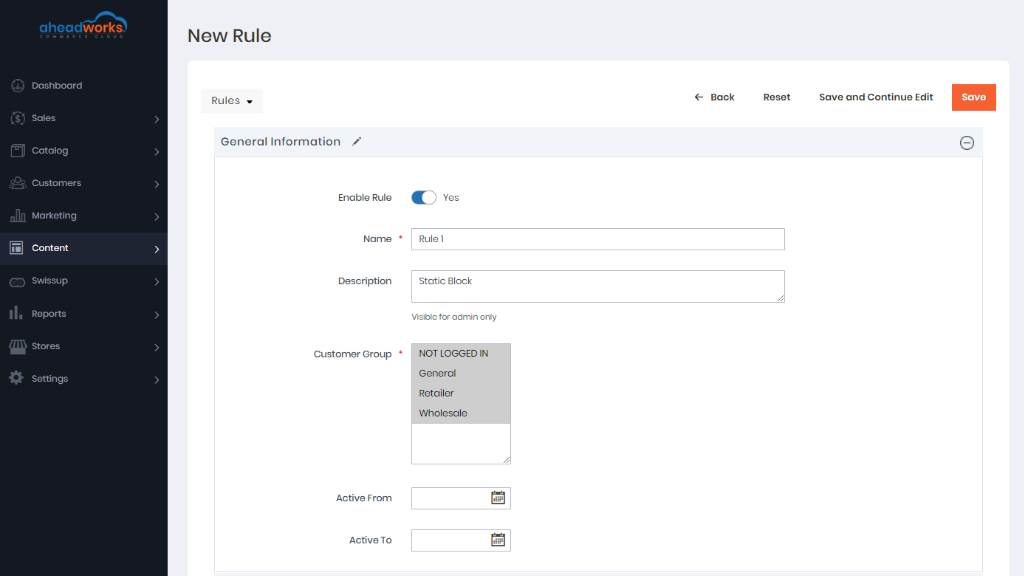Open the Active From calendar picker

[498, 498]
